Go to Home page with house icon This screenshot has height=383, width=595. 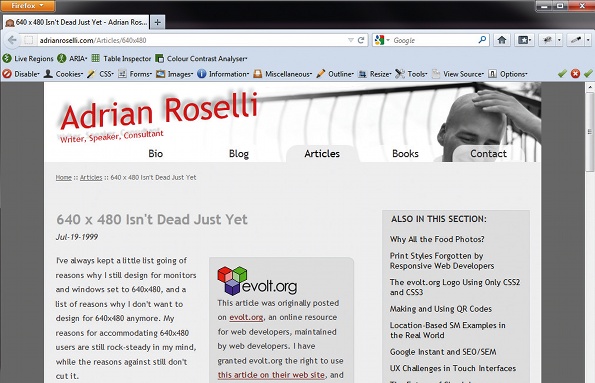[x=502, y=40]
